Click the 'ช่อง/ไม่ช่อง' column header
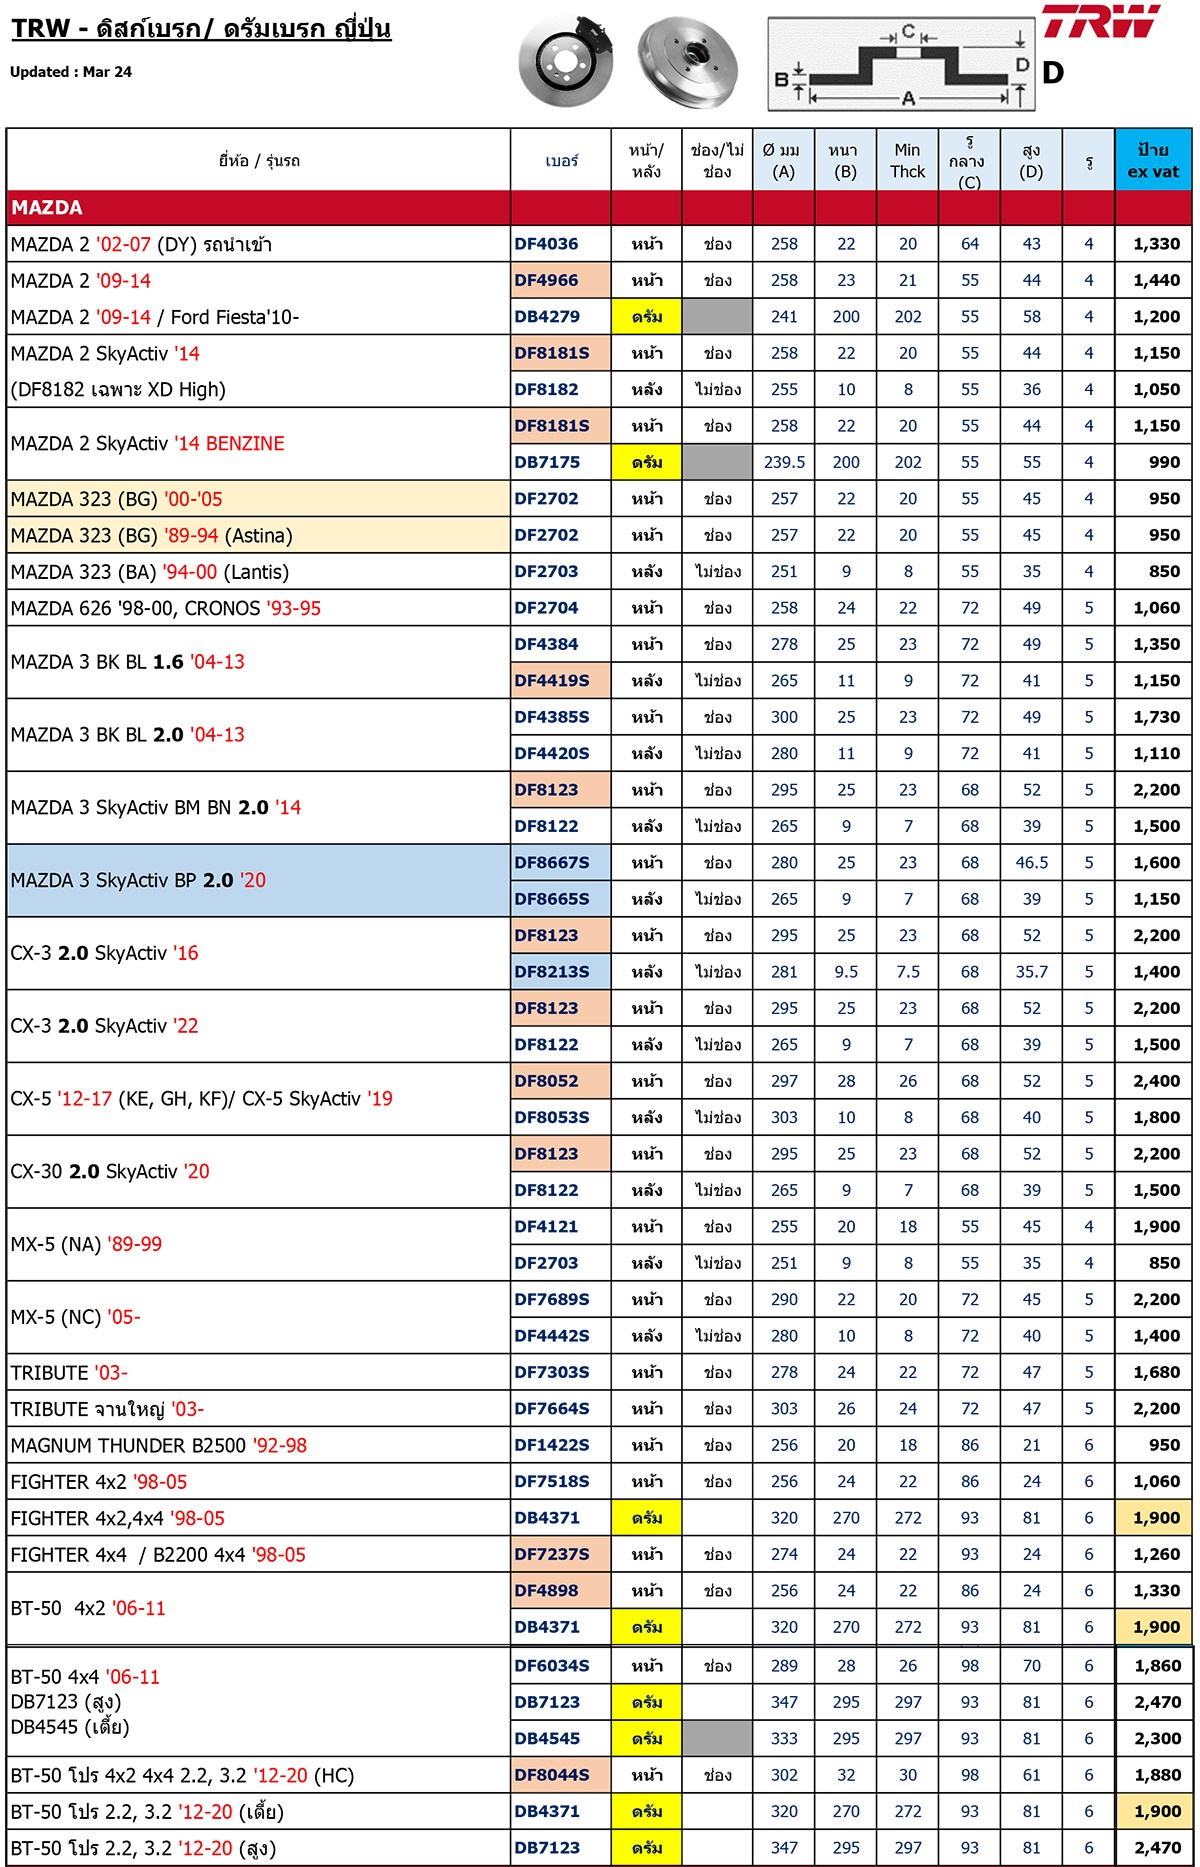Screen dimensions: 1200x1867 click(x=717, y=160)
